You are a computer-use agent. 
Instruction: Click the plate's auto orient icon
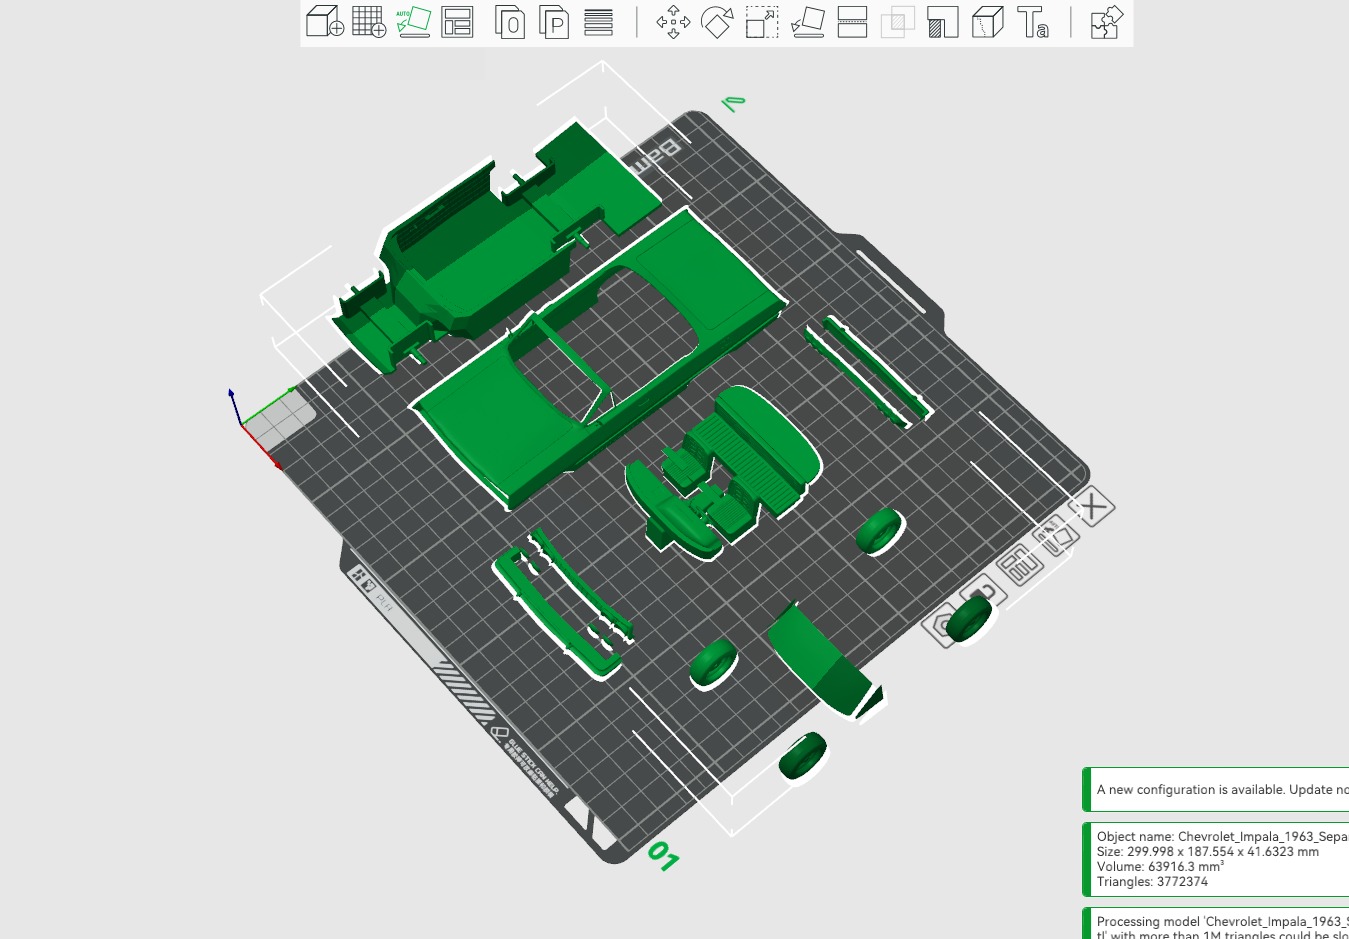pyautogui.click(x=1056, y=537)
